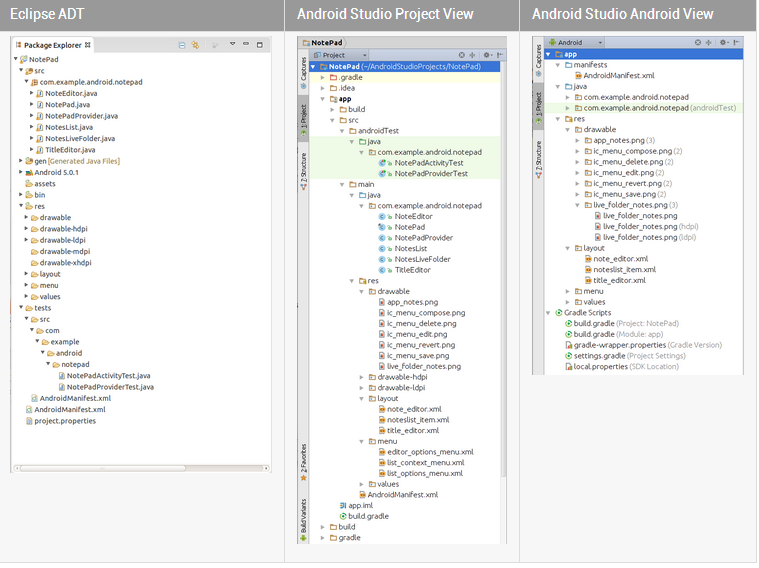Collapse app module in Android view
Viewport: 759px width, 568px height.
(548, 55)
